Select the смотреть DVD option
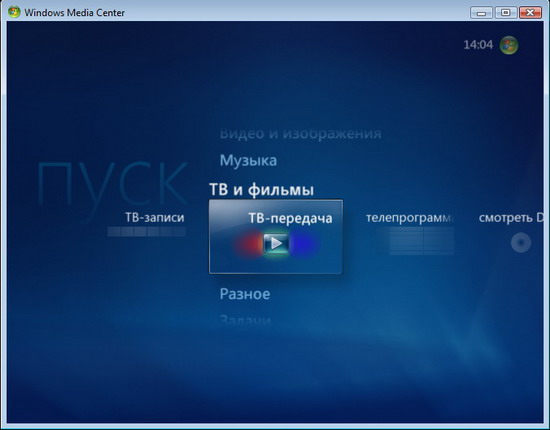 (511, 218)
